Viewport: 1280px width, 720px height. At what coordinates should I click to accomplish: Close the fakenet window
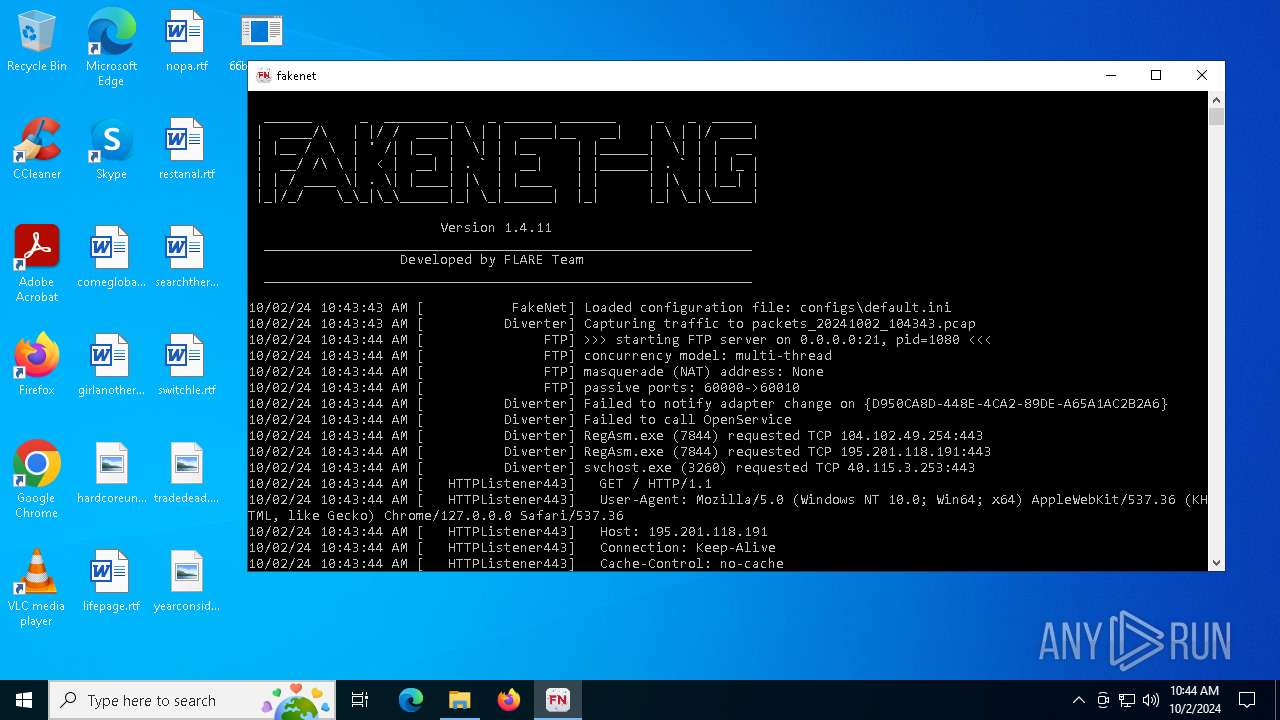click(1202, 75)
